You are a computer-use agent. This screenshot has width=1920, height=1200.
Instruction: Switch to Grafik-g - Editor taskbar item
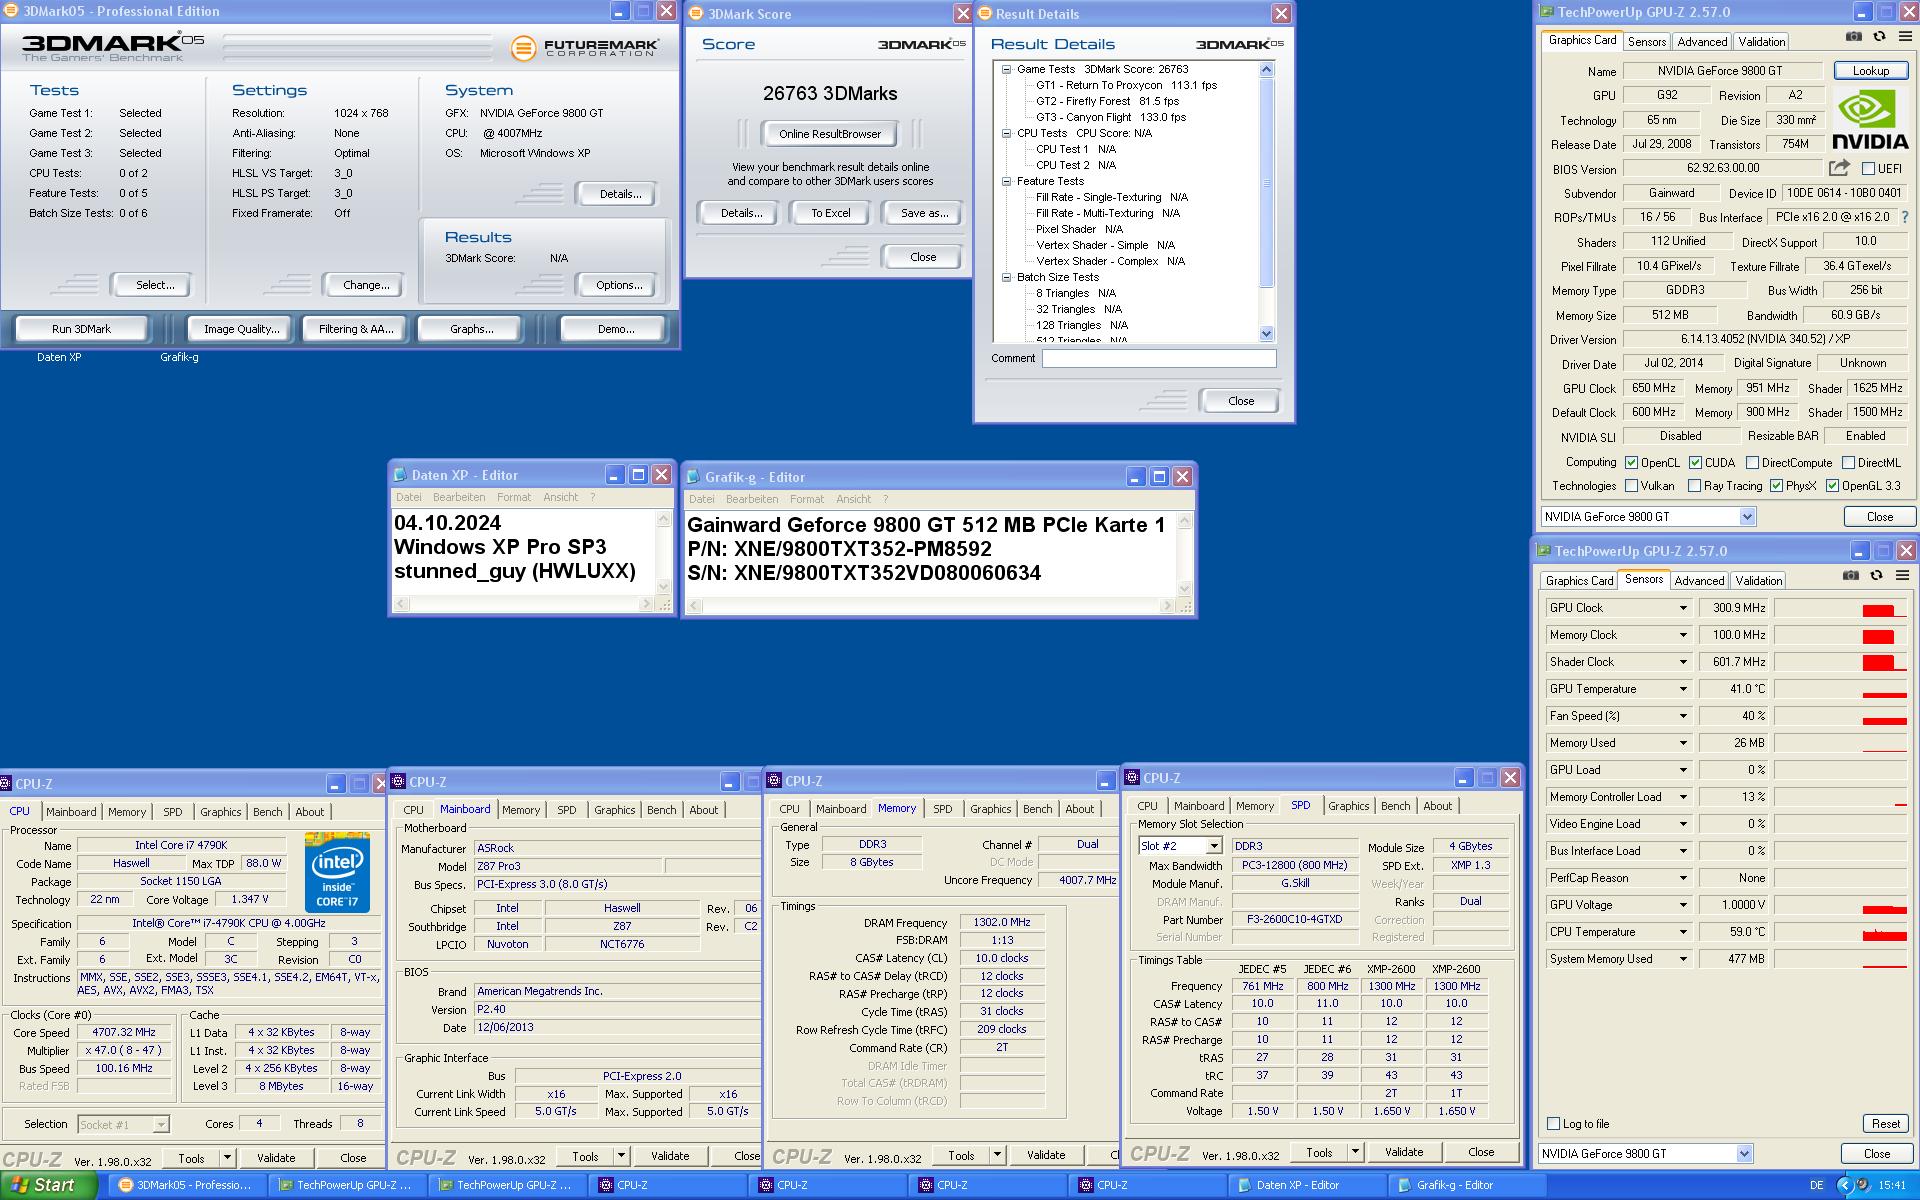pyautogui.click(x=1464, y=1185)
